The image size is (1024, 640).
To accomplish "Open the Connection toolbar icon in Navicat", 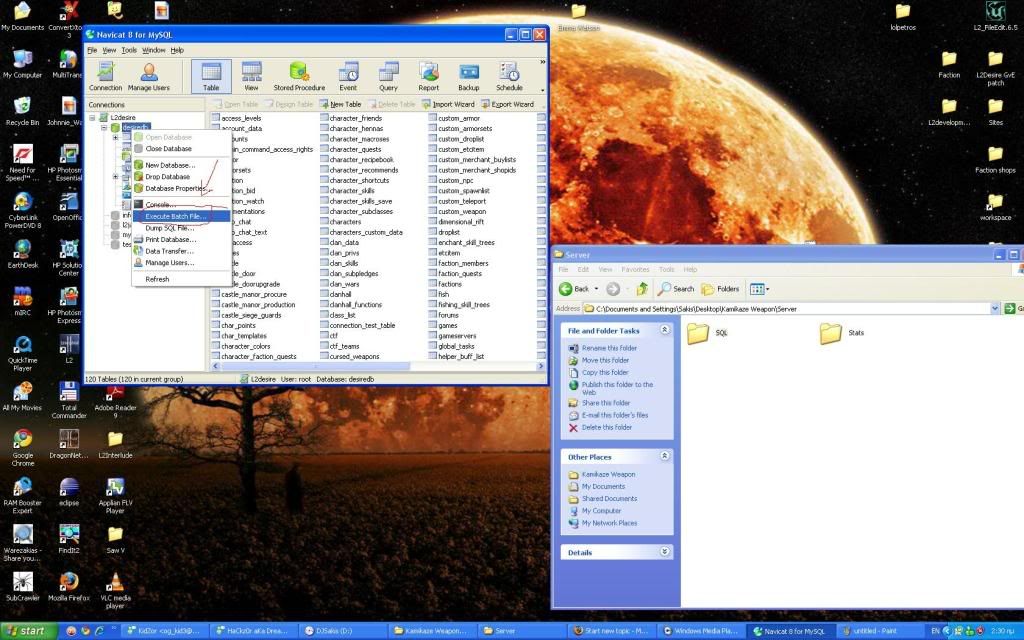I will click(105, 76).
